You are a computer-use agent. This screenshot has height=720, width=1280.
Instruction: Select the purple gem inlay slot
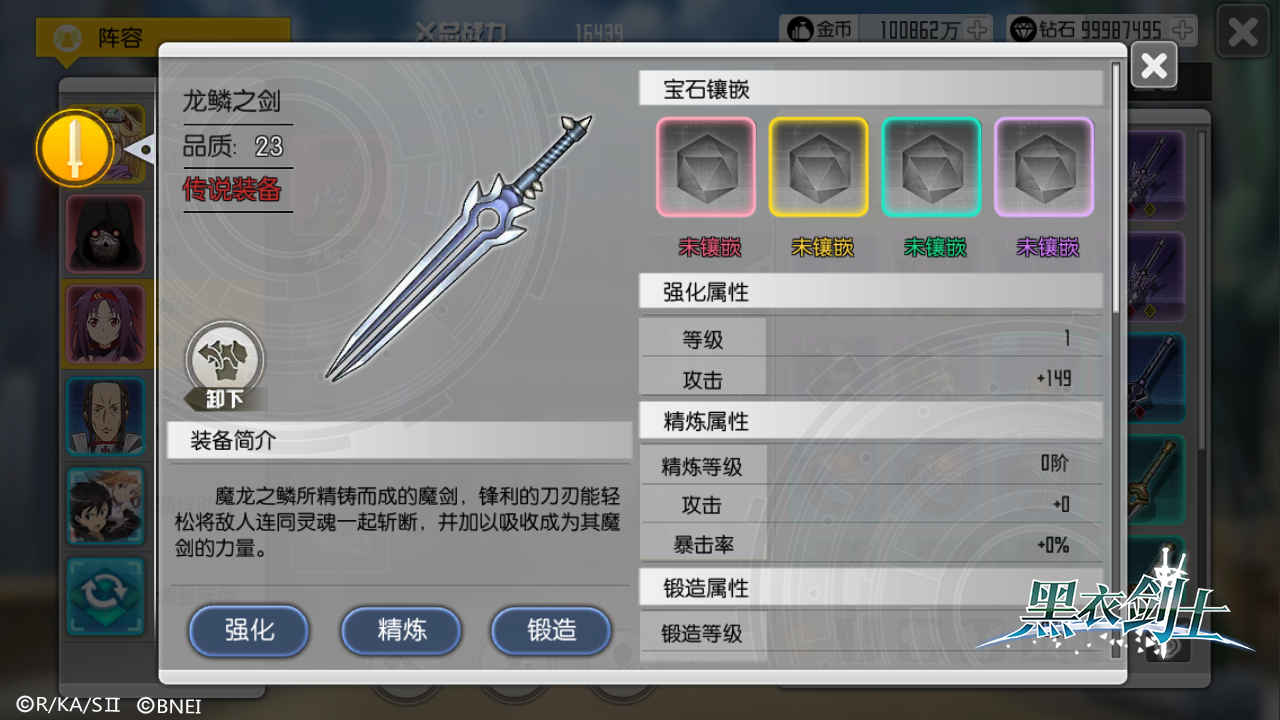tap(1044, 167)
